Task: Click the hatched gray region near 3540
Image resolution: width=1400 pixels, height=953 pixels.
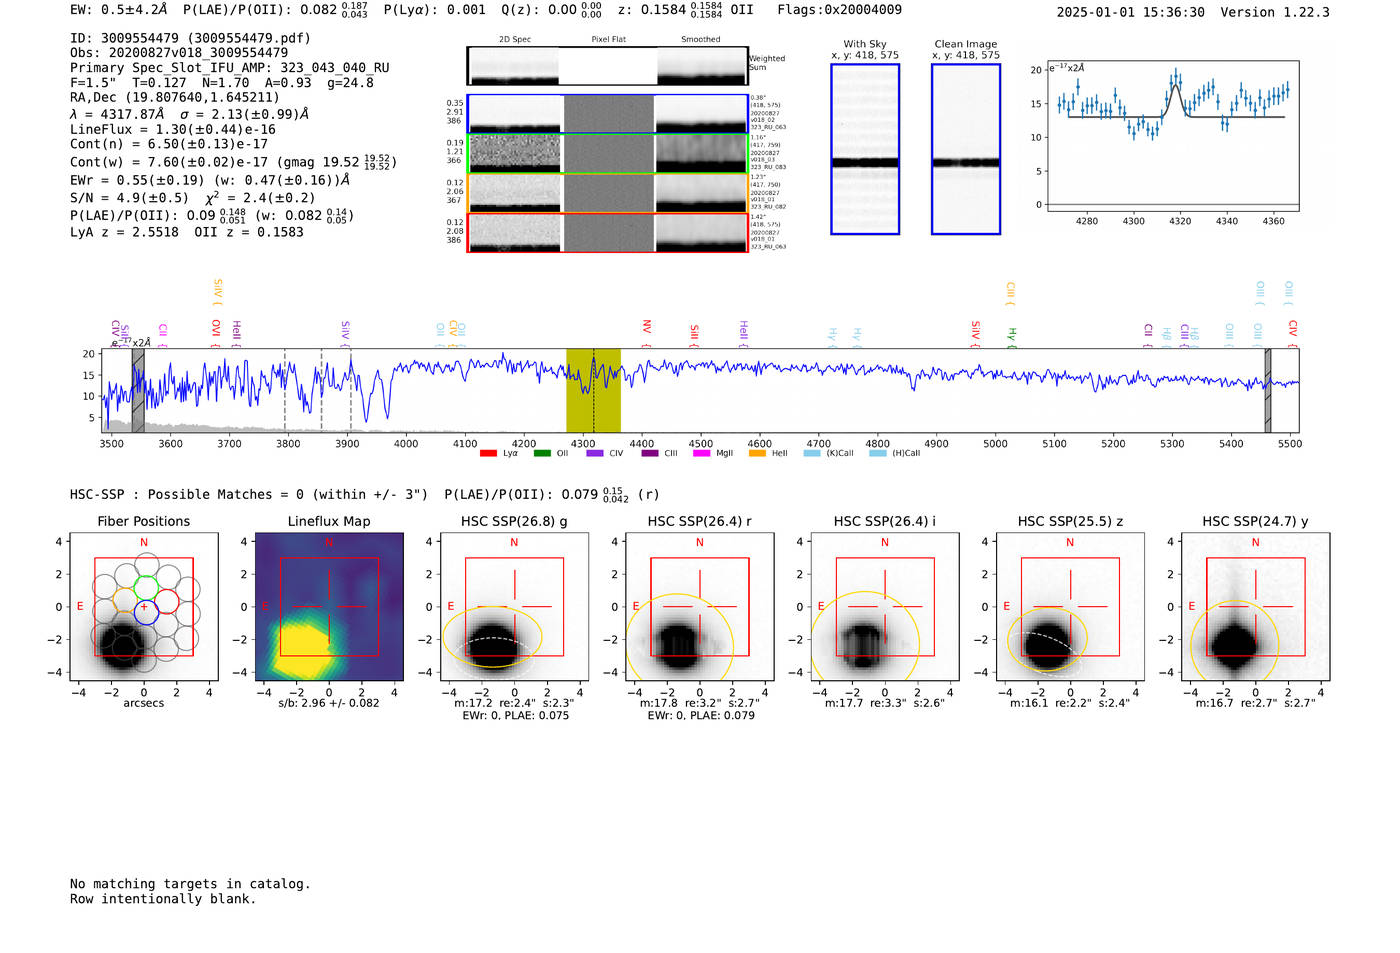Action: (x=138, y=390)
